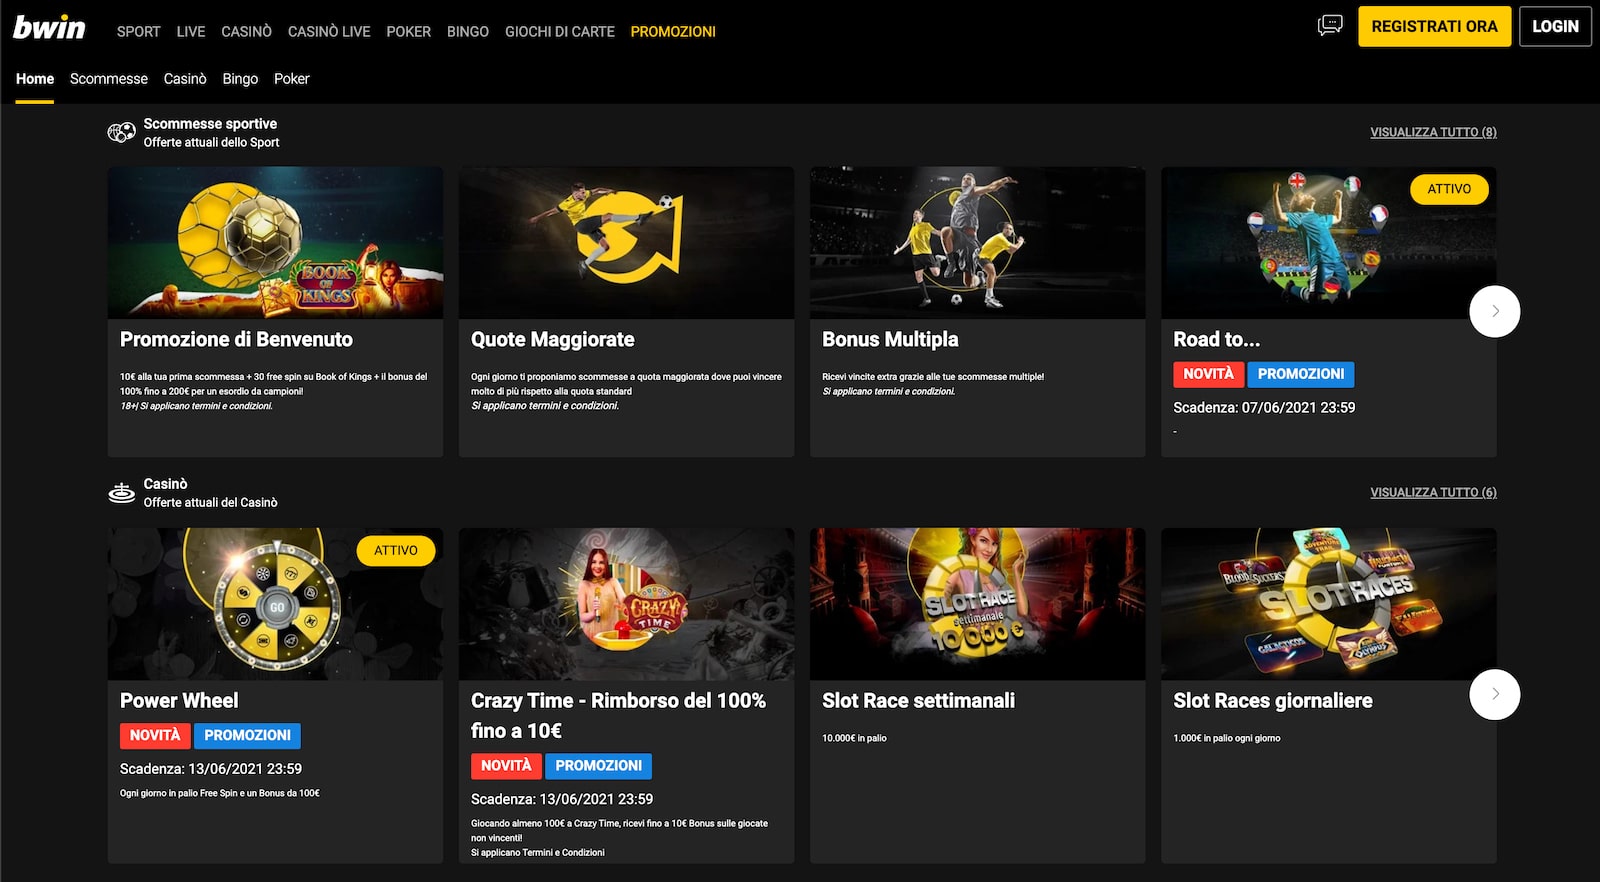Open Quote Maggiorate banner image
This screenshot has height=882, width=1600.
tap(626, 243)
